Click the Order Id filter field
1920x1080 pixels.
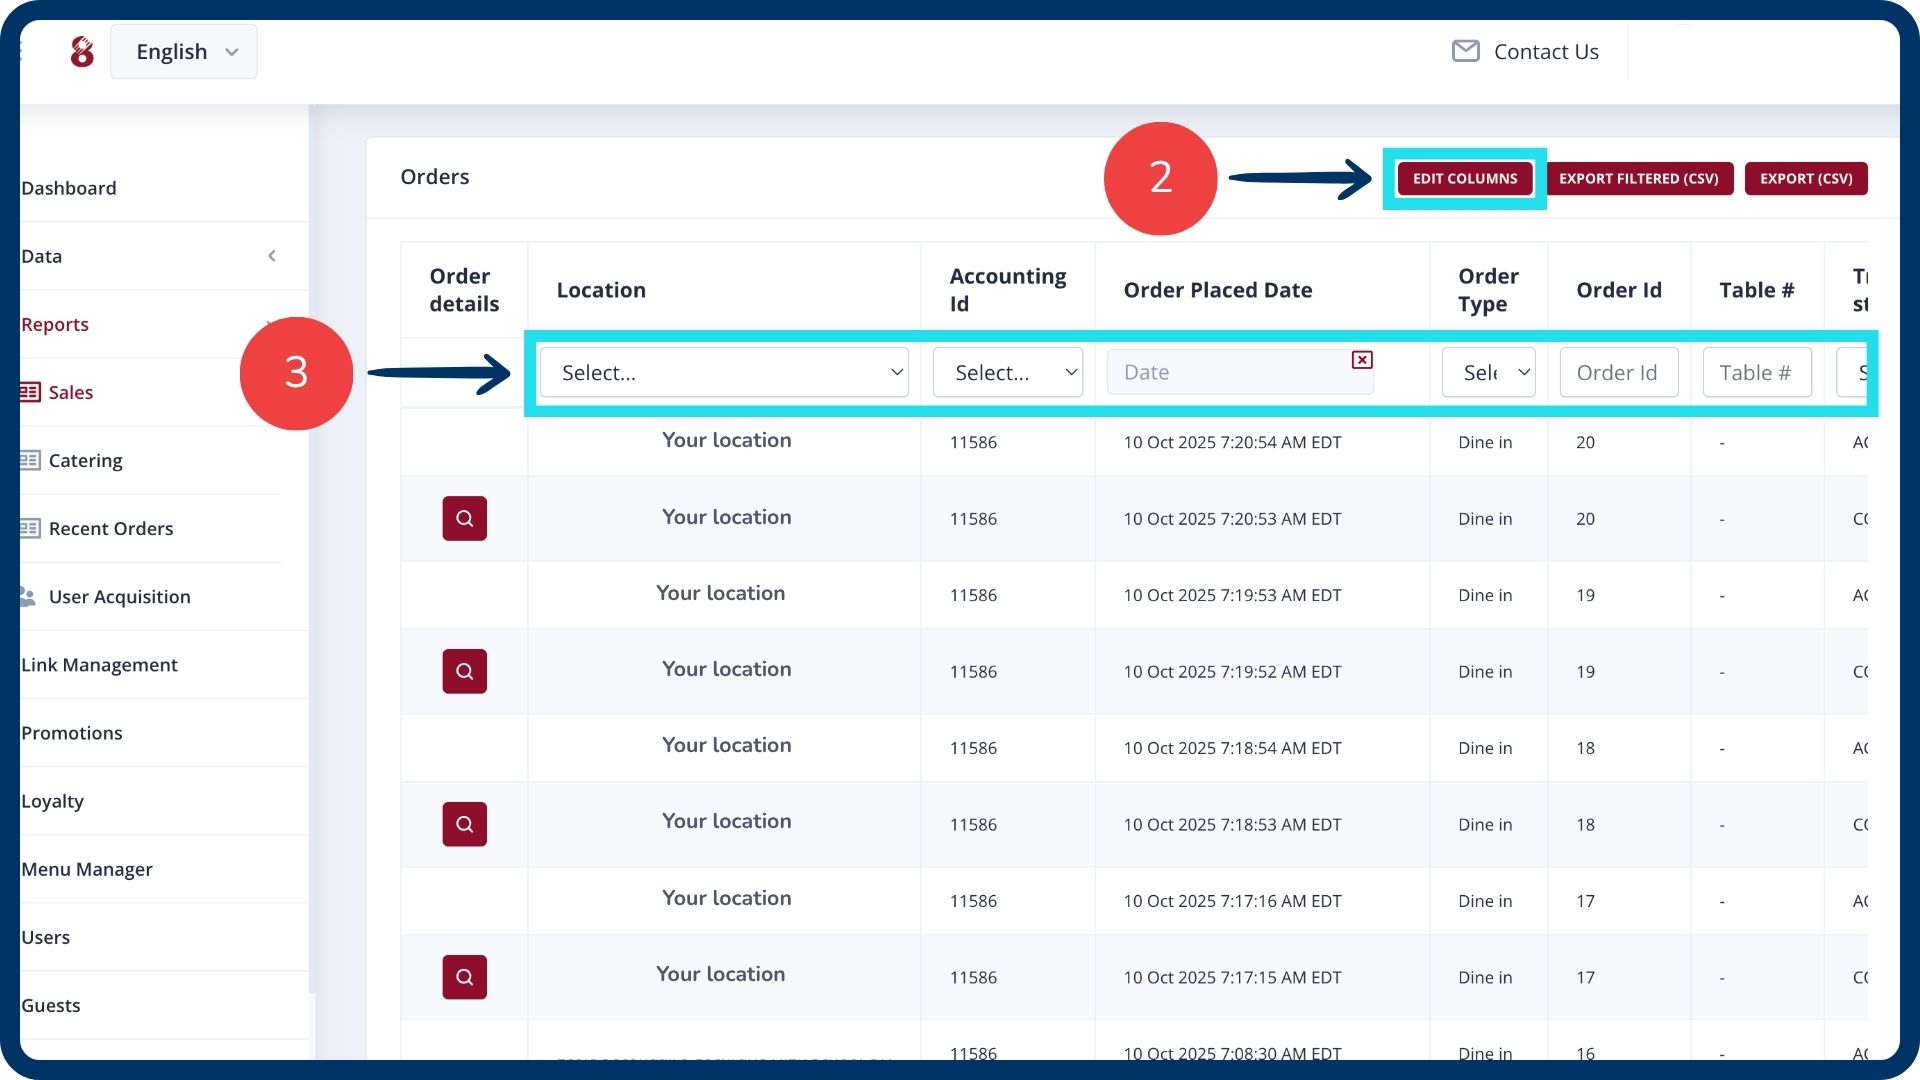tap(1618, 372)
